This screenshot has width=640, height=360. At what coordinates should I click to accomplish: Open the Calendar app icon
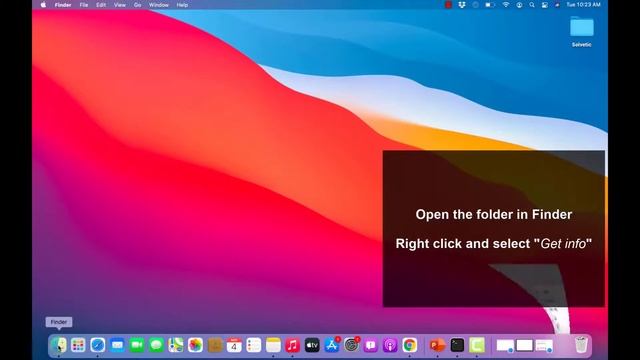(x=234, y=345)
